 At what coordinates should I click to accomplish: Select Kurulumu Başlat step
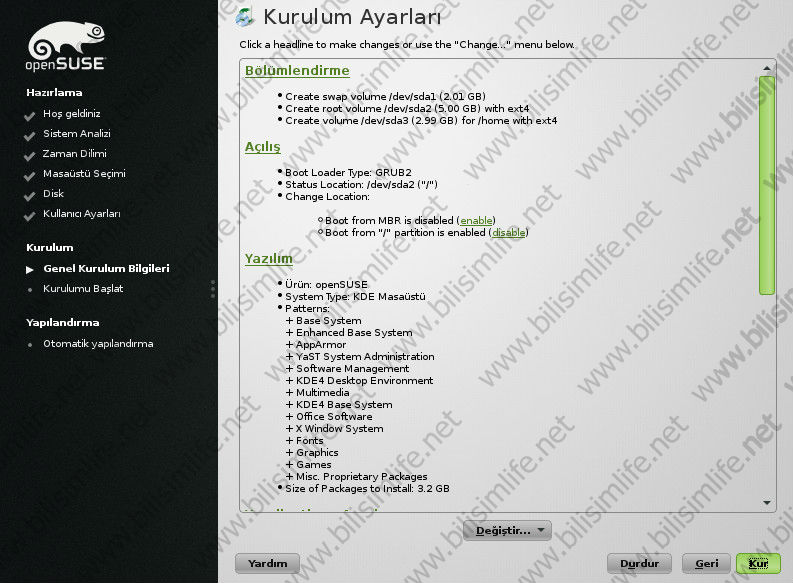(x=83, y=289)
